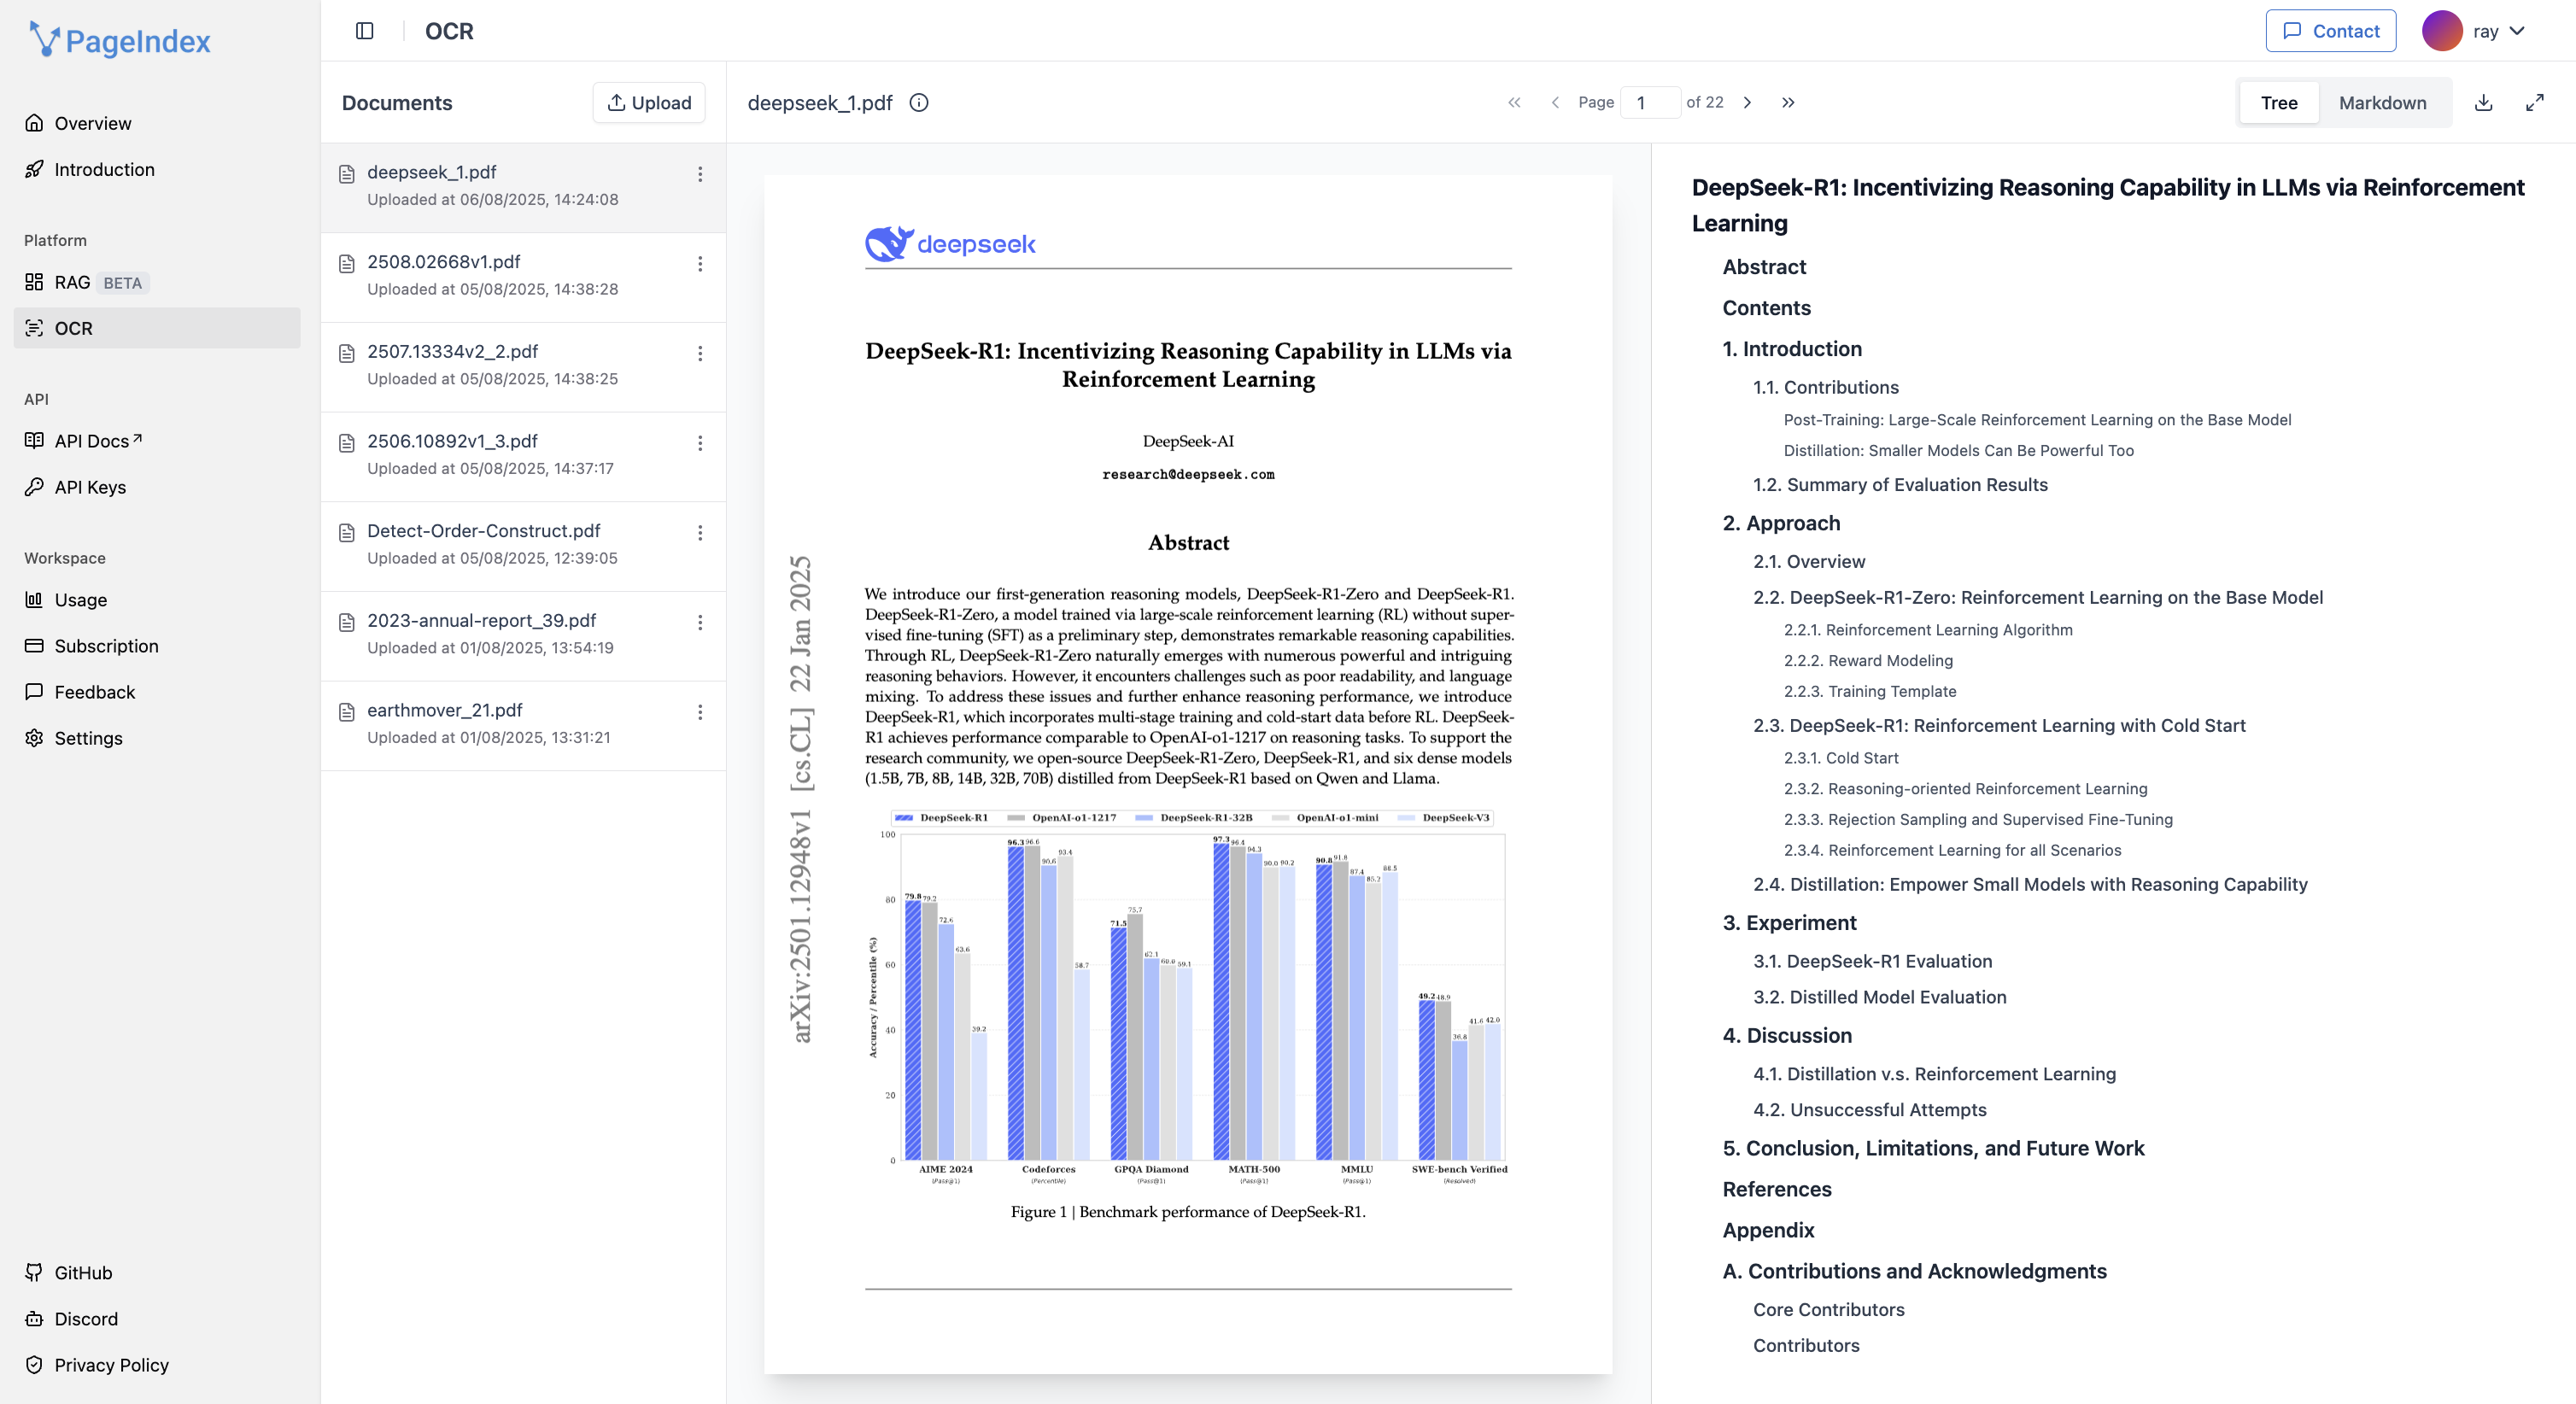The image size is (2576, 1404).
Task: Download the processed document
Action: [x=2484, y=102]
